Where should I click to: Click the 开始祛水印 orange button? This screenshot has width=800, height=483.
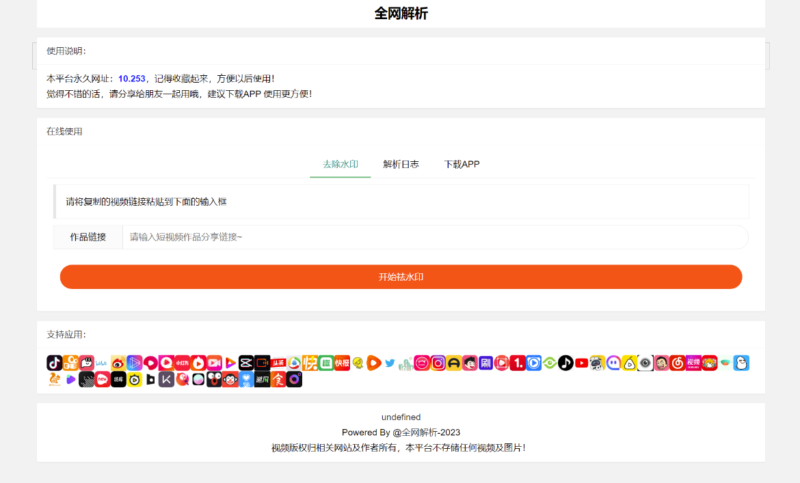coord(401,277)
